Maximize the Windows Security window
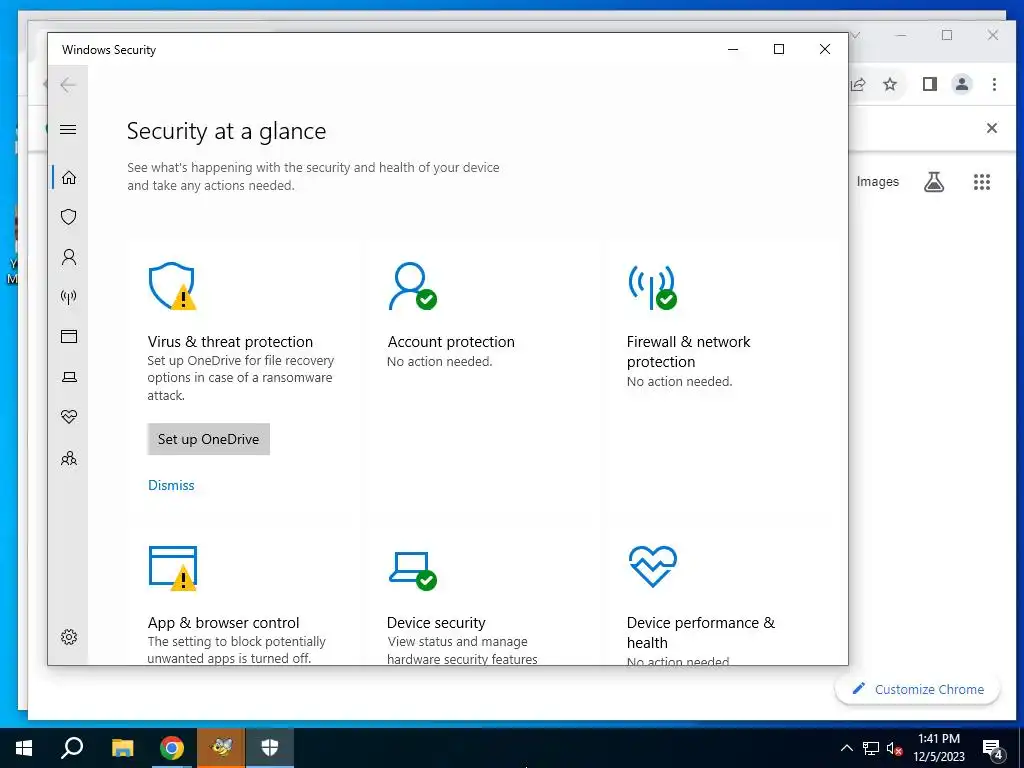 tap(778, 49)
